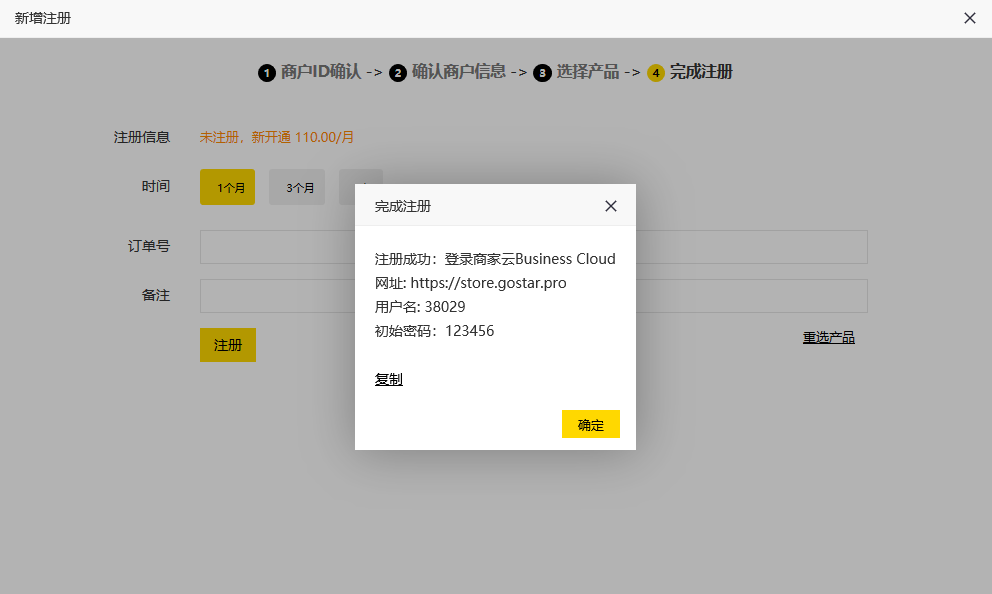This screenshot has height=594, width=992.
Task: Click the 确定 button
Action: click(590, 424)
